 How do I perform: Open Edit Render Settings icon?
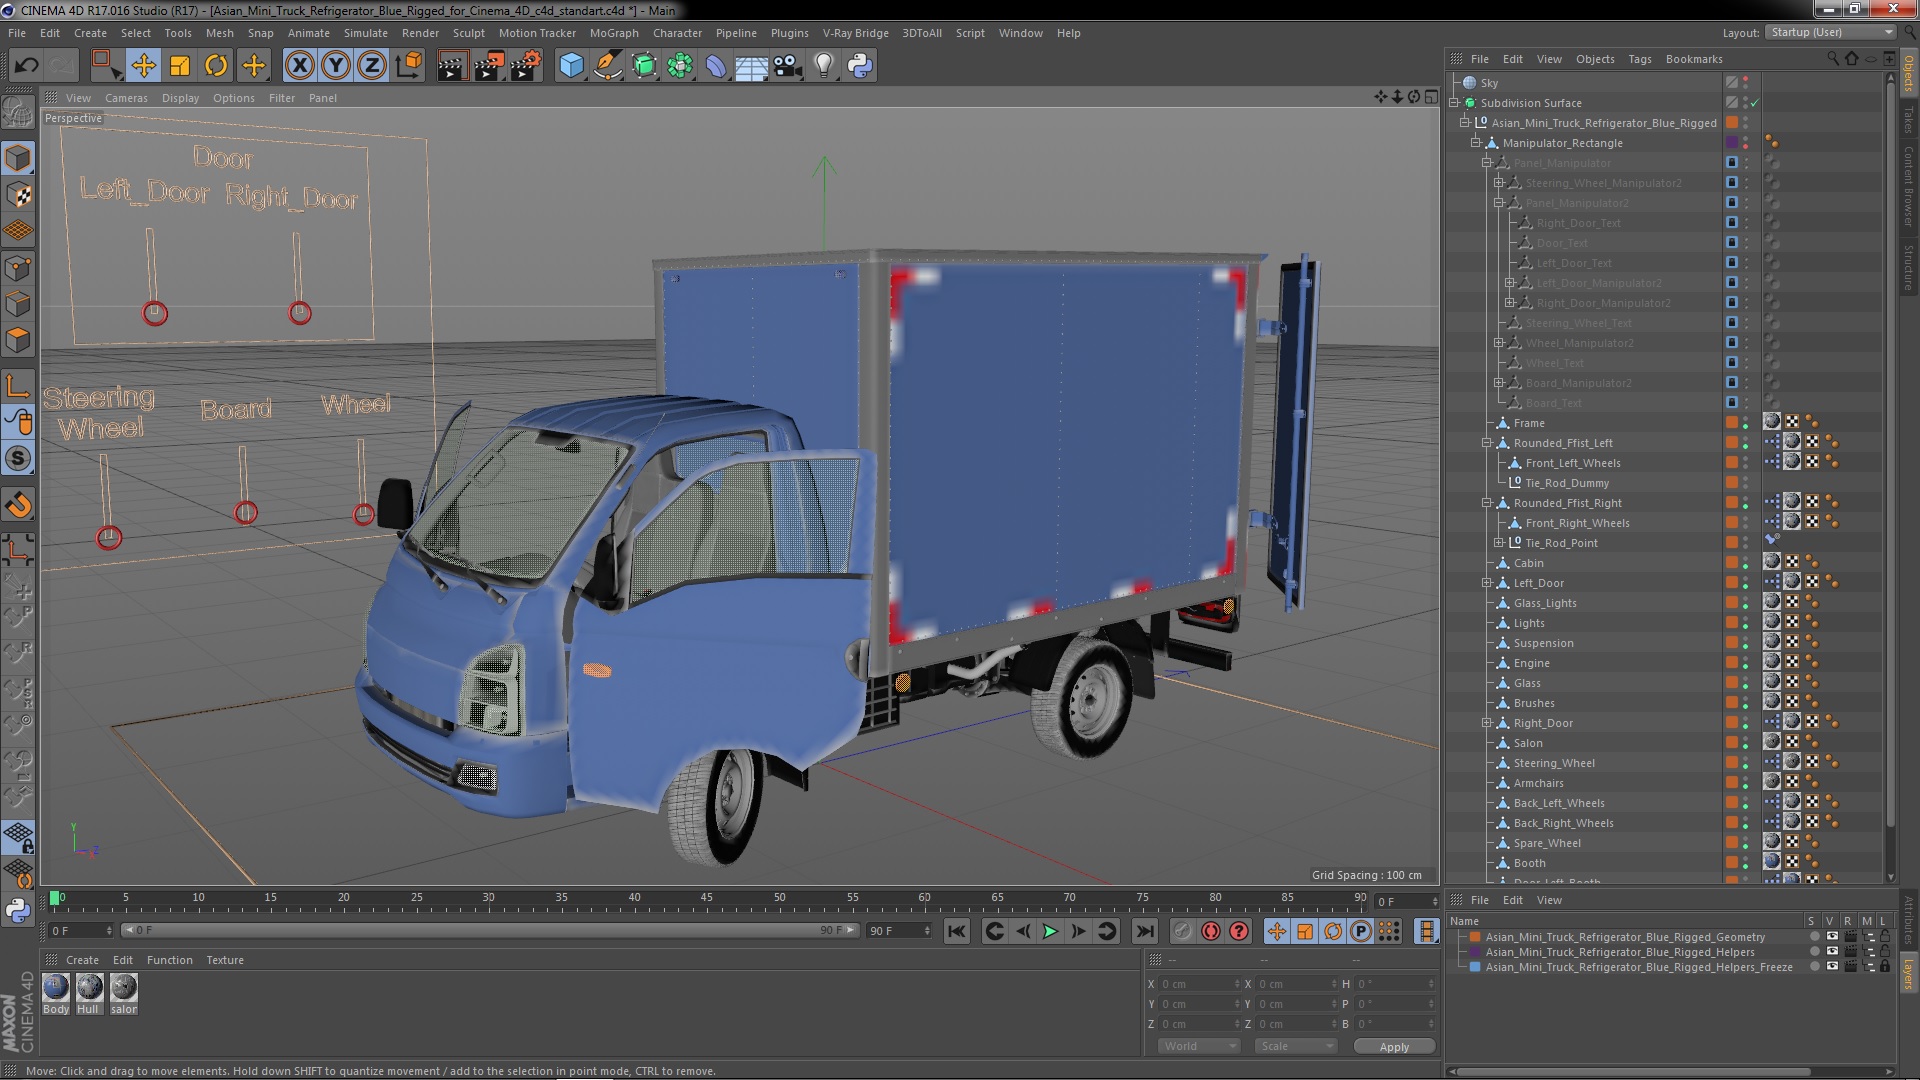tap(526, 66)
